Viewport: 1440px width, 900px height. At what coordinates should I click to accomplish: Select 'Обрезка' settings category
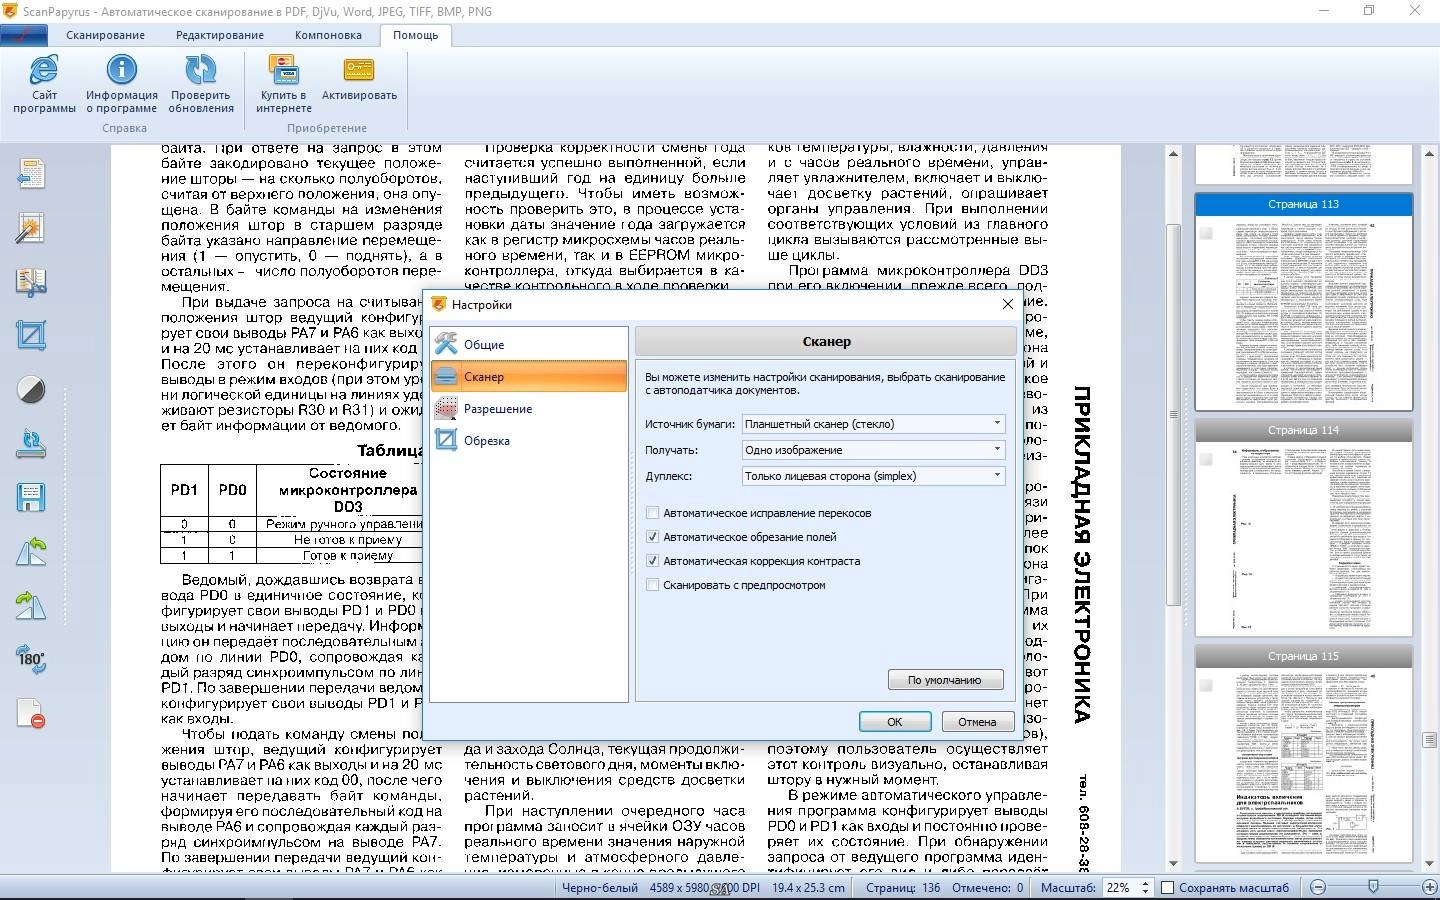pos(529,440)
